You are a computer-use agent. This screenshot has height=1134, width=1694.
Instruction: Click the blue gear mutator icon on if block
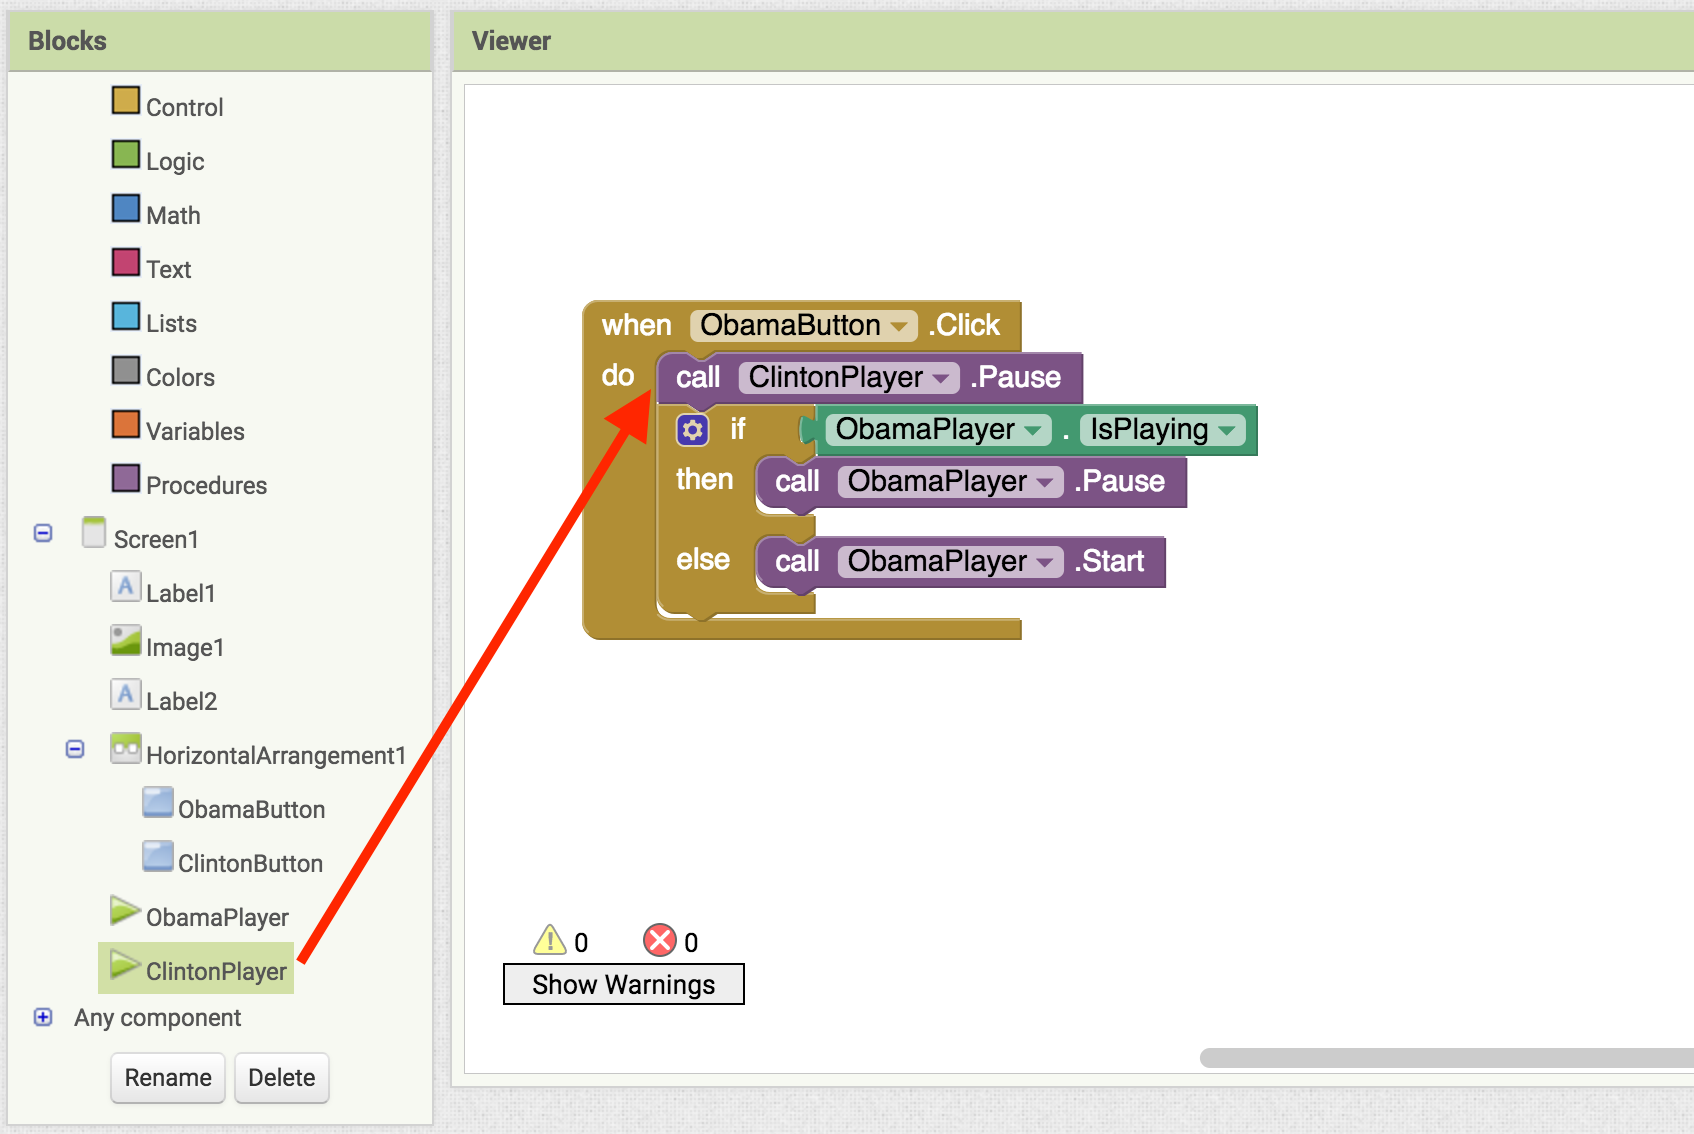click(692, 430)
